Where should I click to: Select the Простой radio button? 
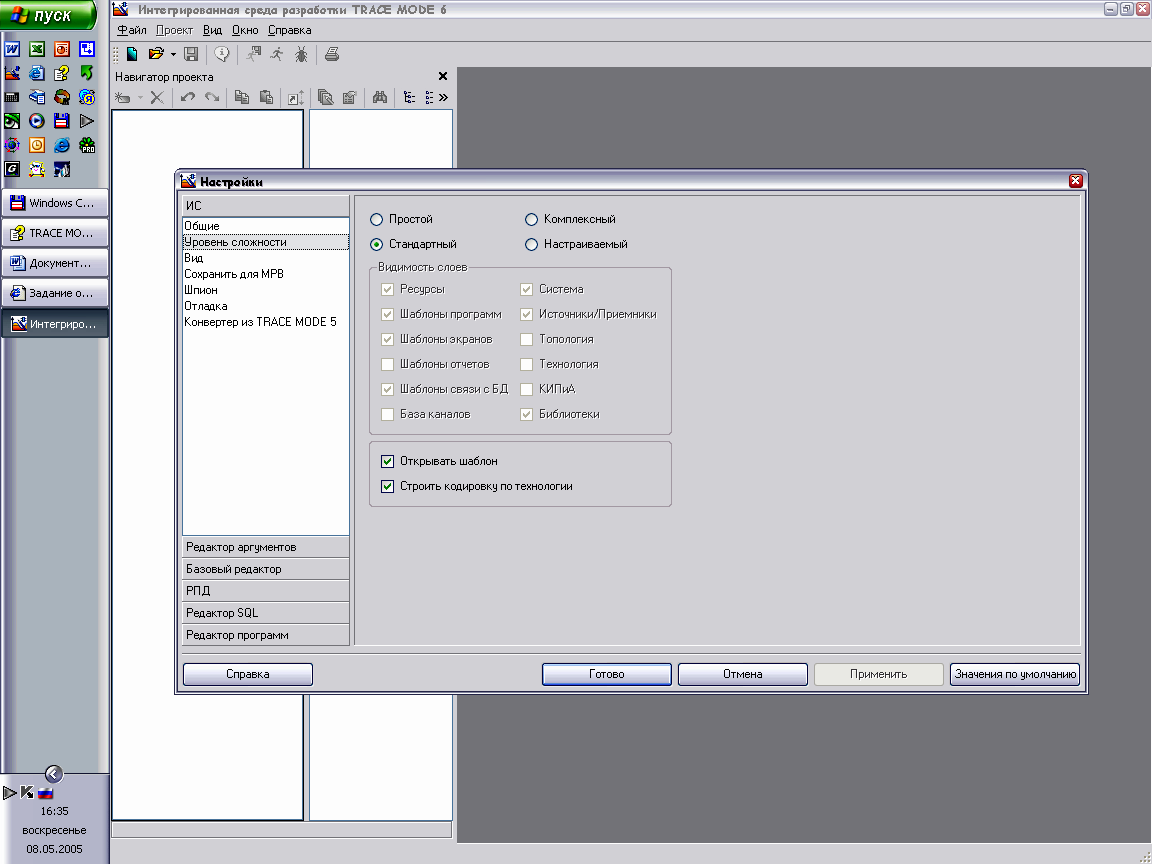coord(376,219)
